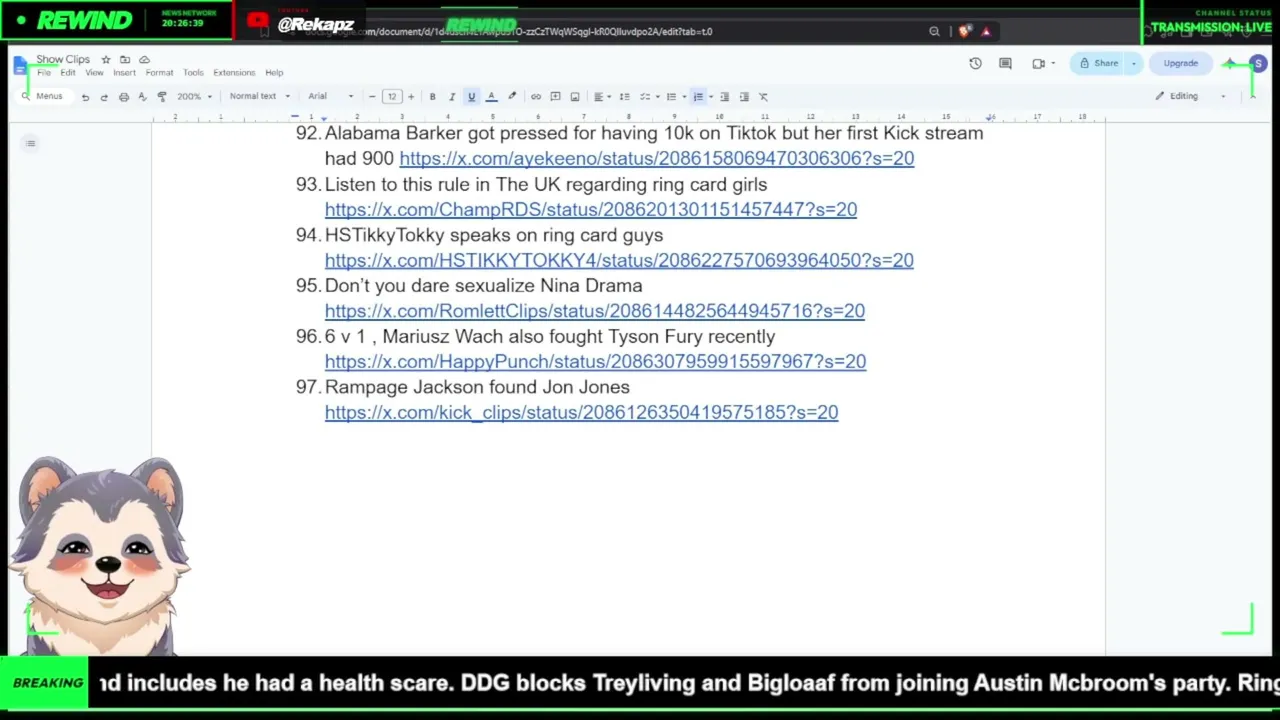
Task: Open the RomlettClips status link
Action: click(595, 311)
